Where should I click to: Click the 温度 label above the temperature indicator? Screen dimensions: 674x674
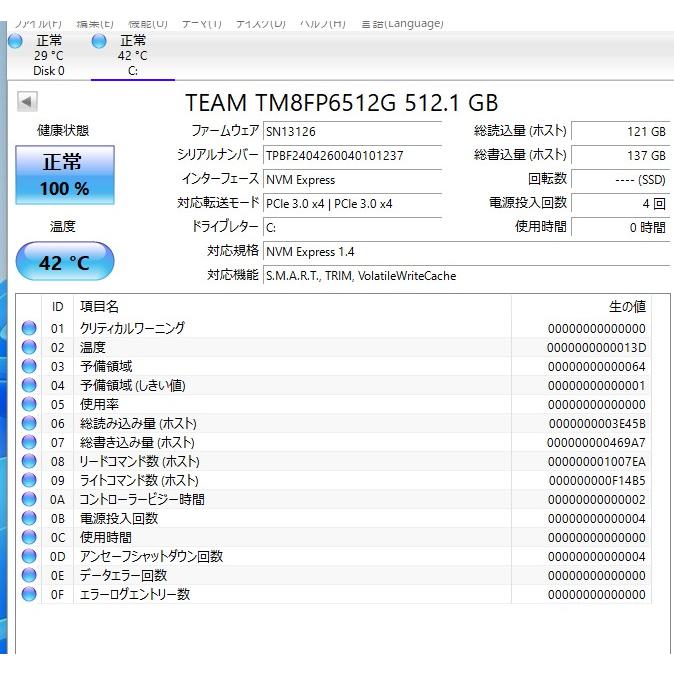(x=63, y=226)
